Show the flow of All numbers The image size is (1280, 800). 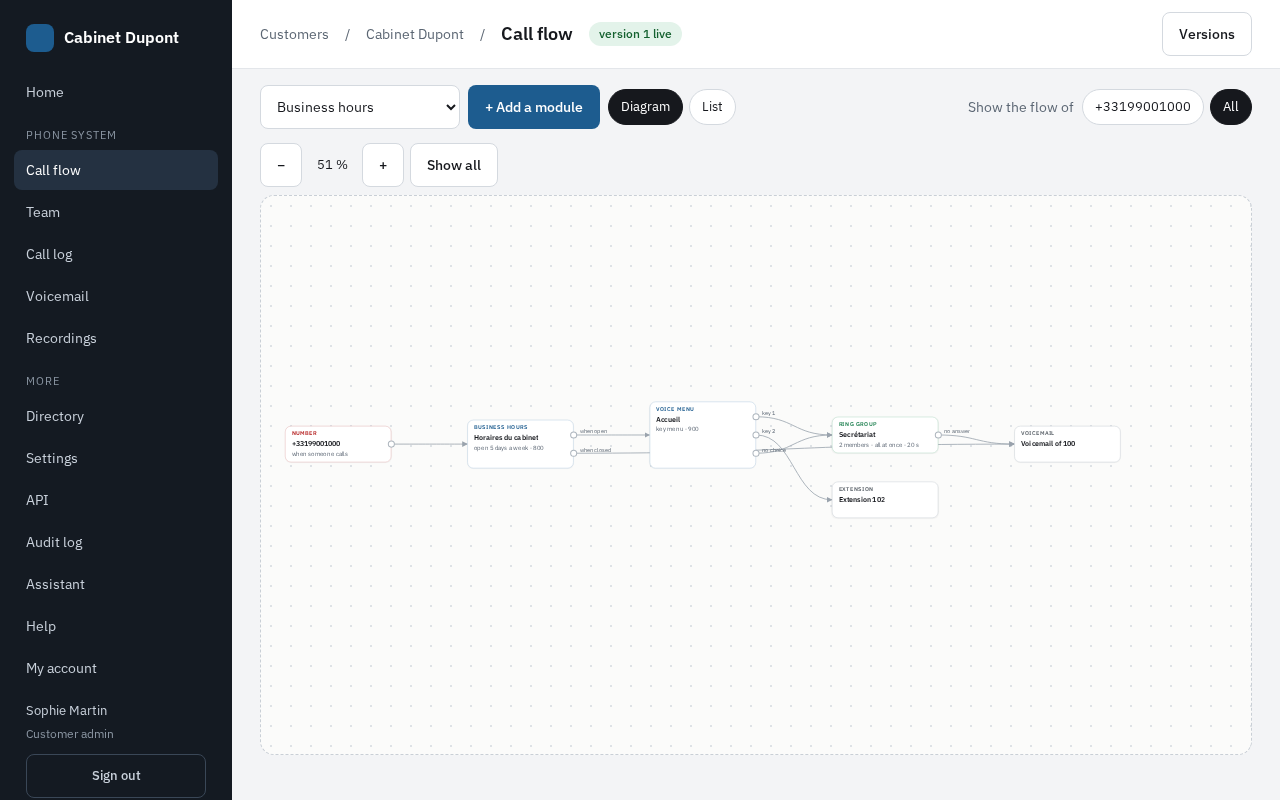coord(1230,107)
